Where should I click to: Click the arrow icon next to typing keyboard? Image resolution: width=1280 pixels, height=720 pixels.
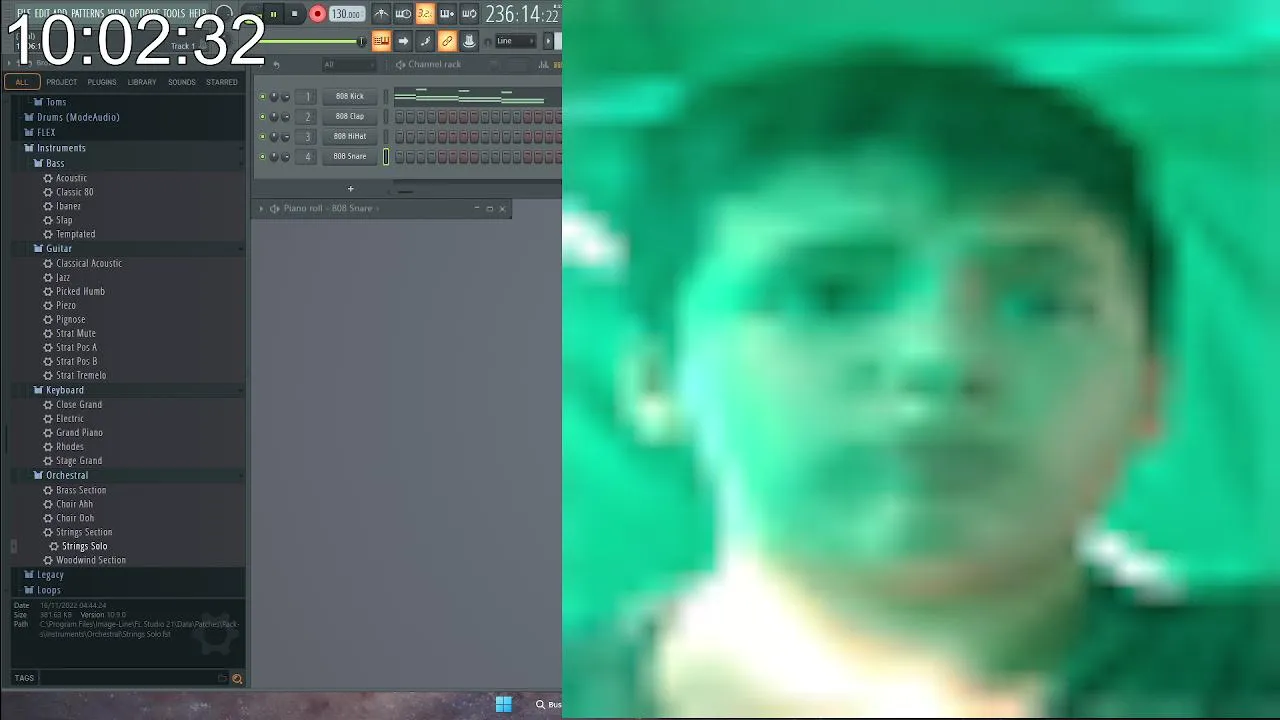(x=403, y=41)
